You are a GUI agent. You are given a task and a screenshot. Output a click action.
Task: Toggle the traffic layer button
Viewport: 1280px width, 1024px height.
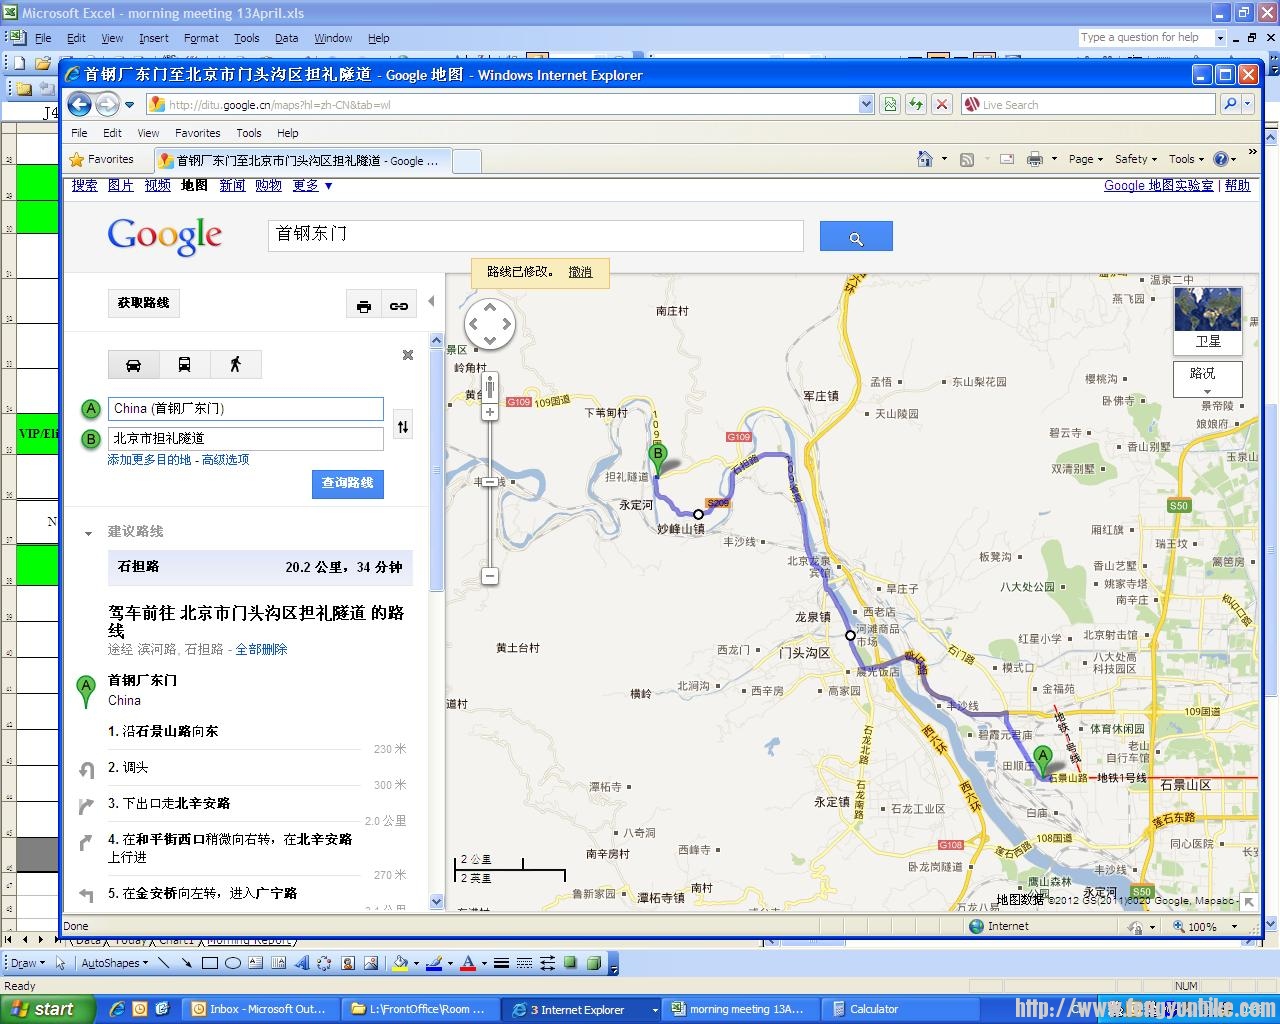click(1207, 376)
